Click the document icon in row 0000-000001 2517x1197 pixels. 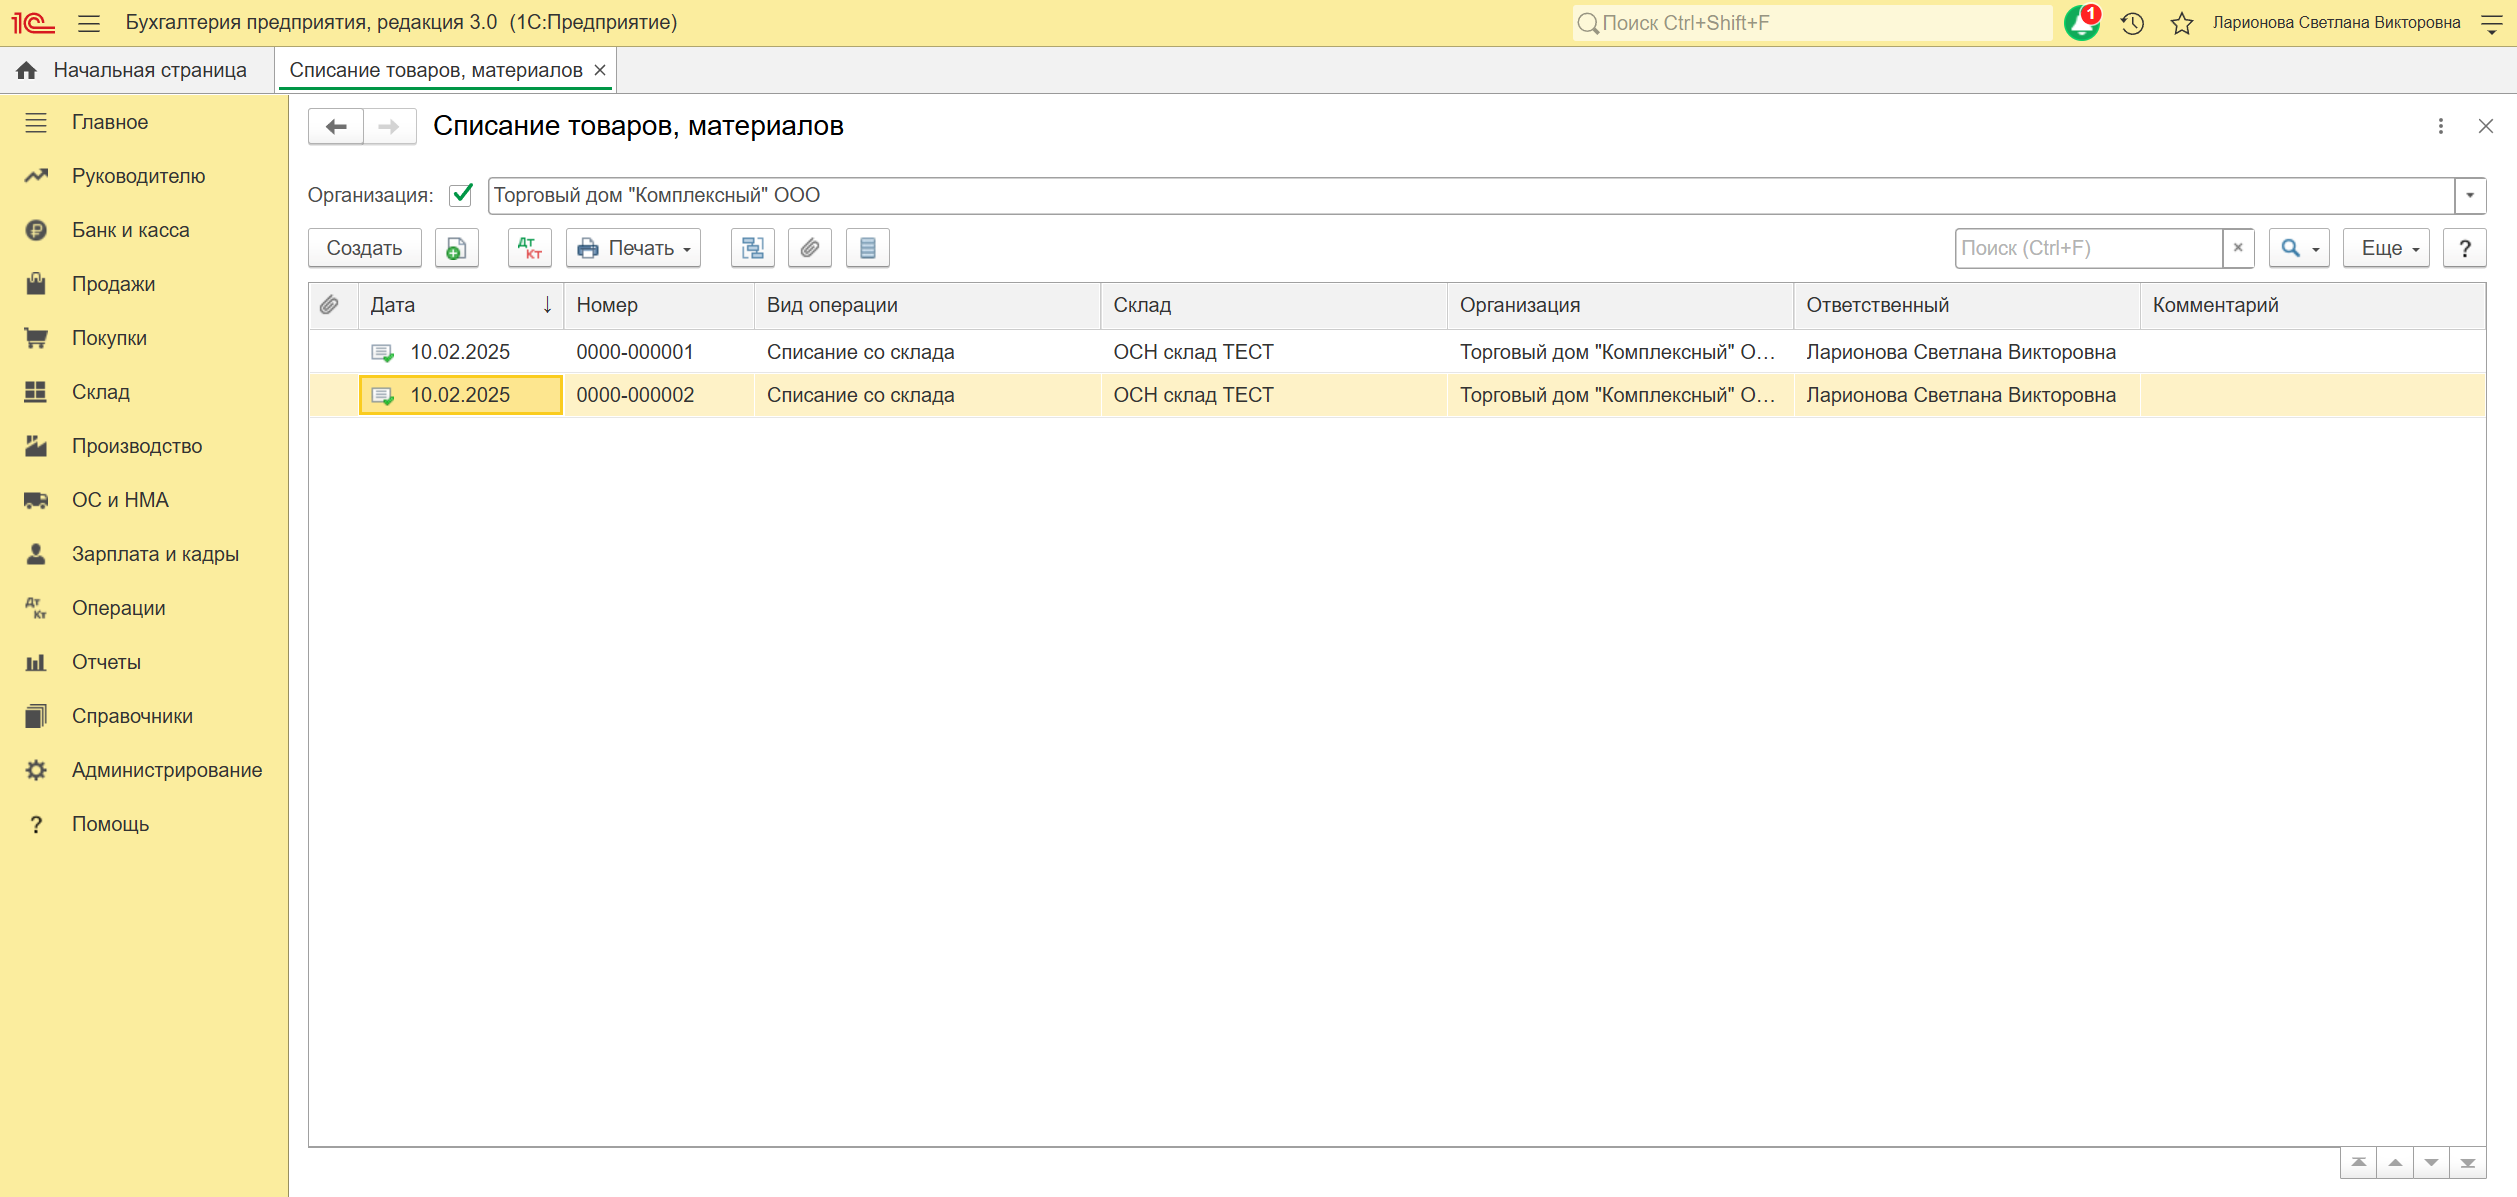coord(382,353)
